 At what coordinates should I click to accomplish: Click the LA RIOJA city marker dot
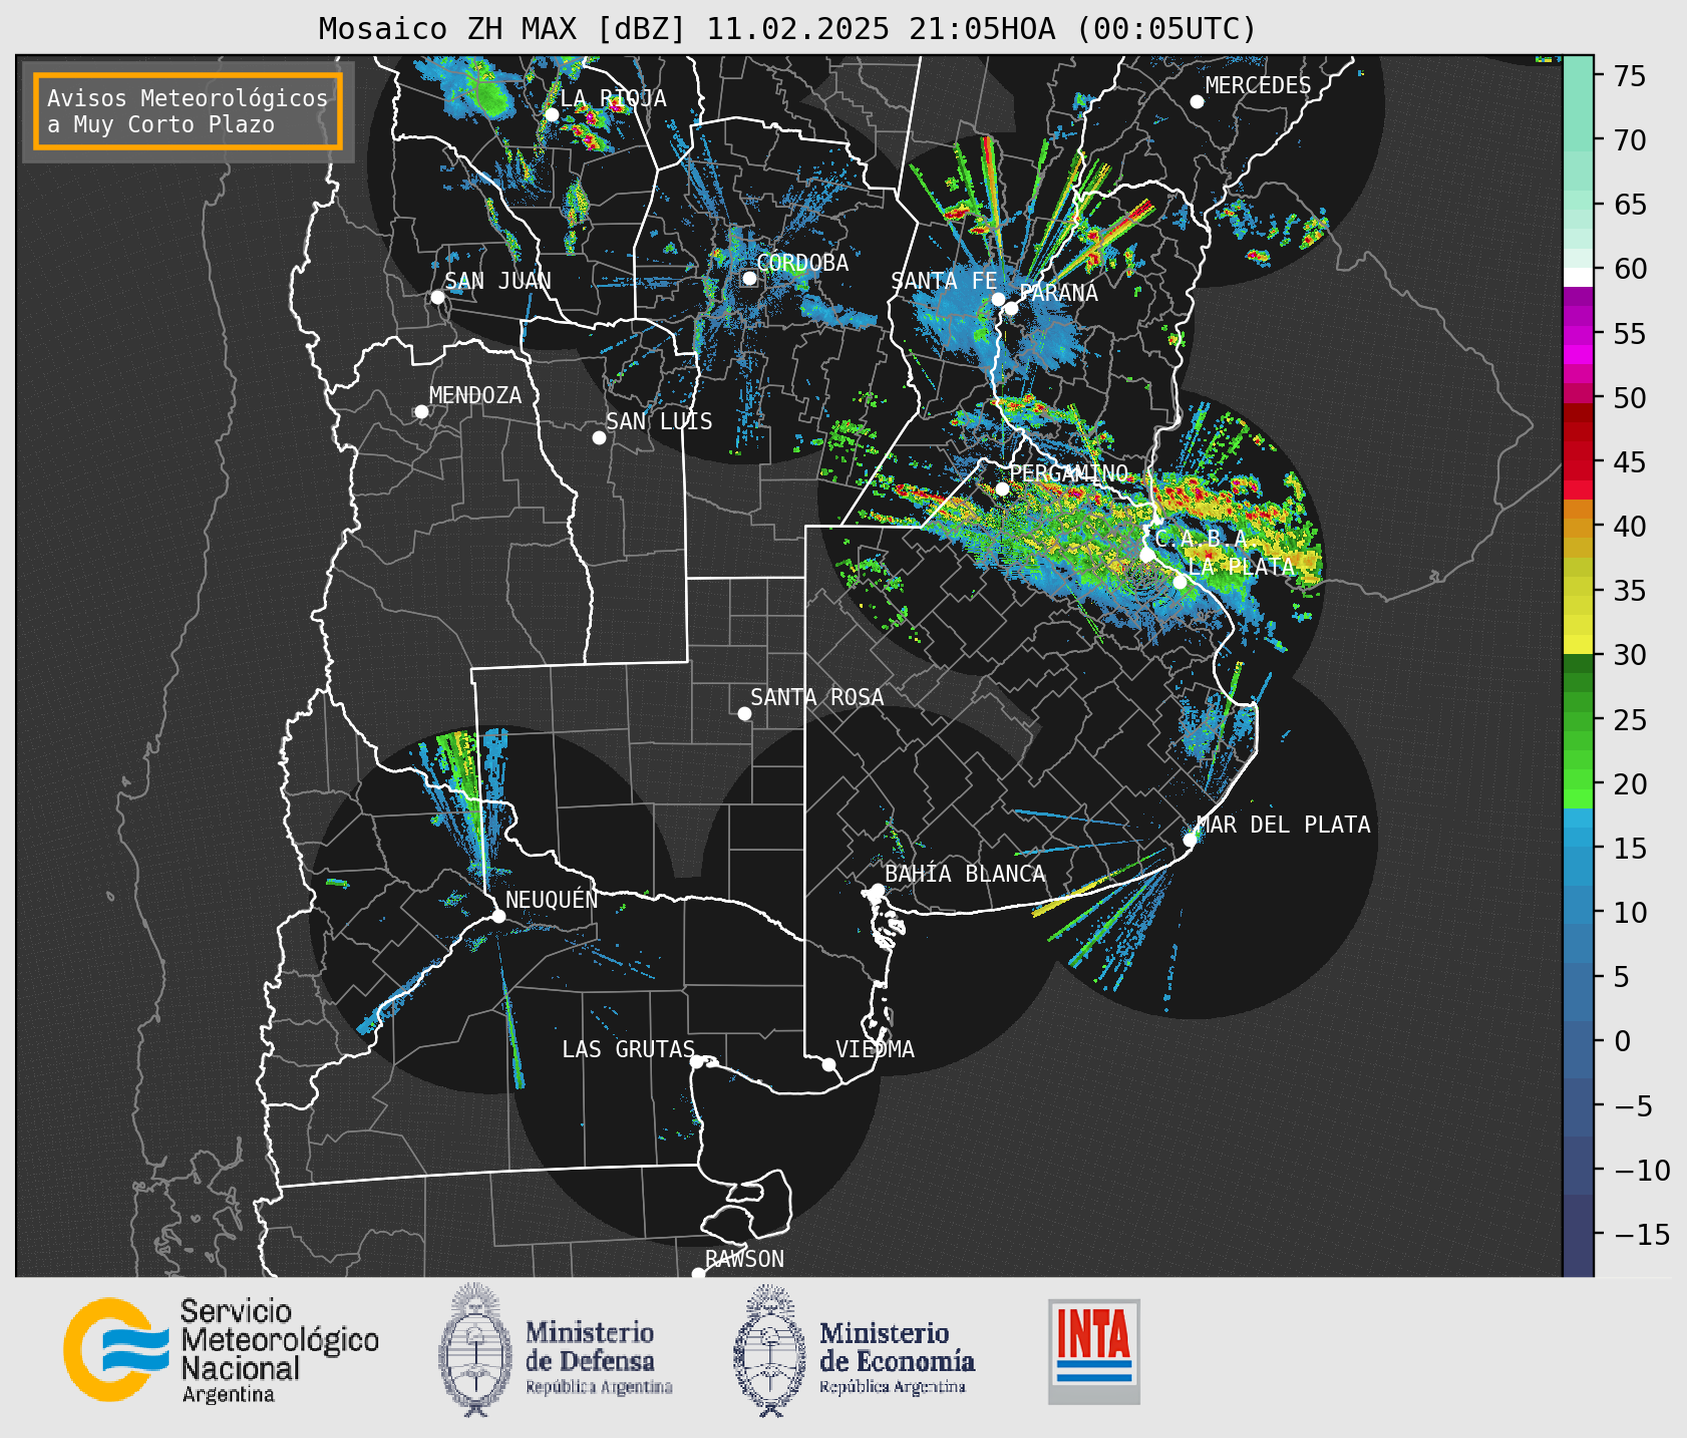click(552, 115)
